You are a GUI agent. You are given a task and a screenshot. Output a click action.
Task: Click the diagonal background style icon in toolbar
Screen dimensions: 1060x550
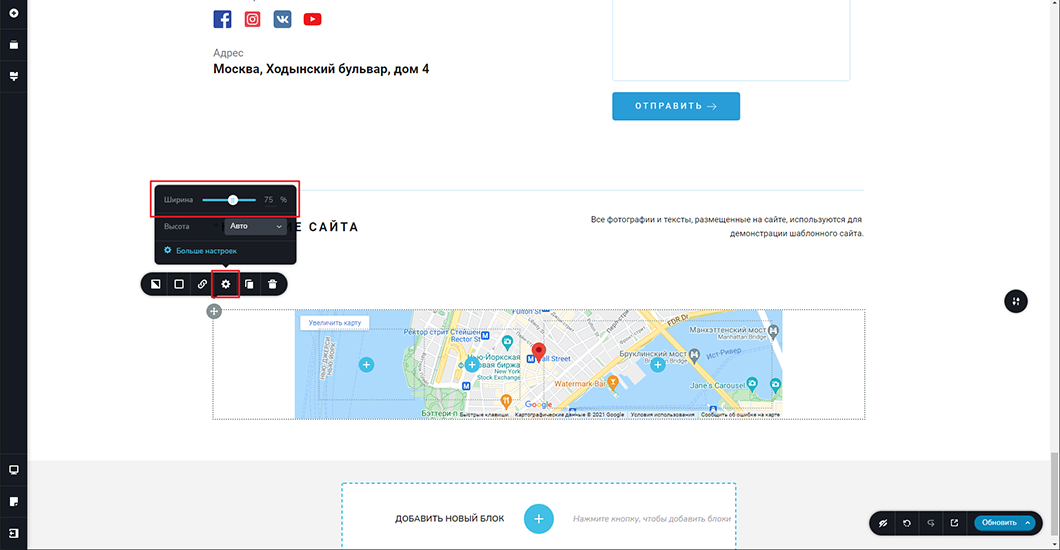point(155,284)
